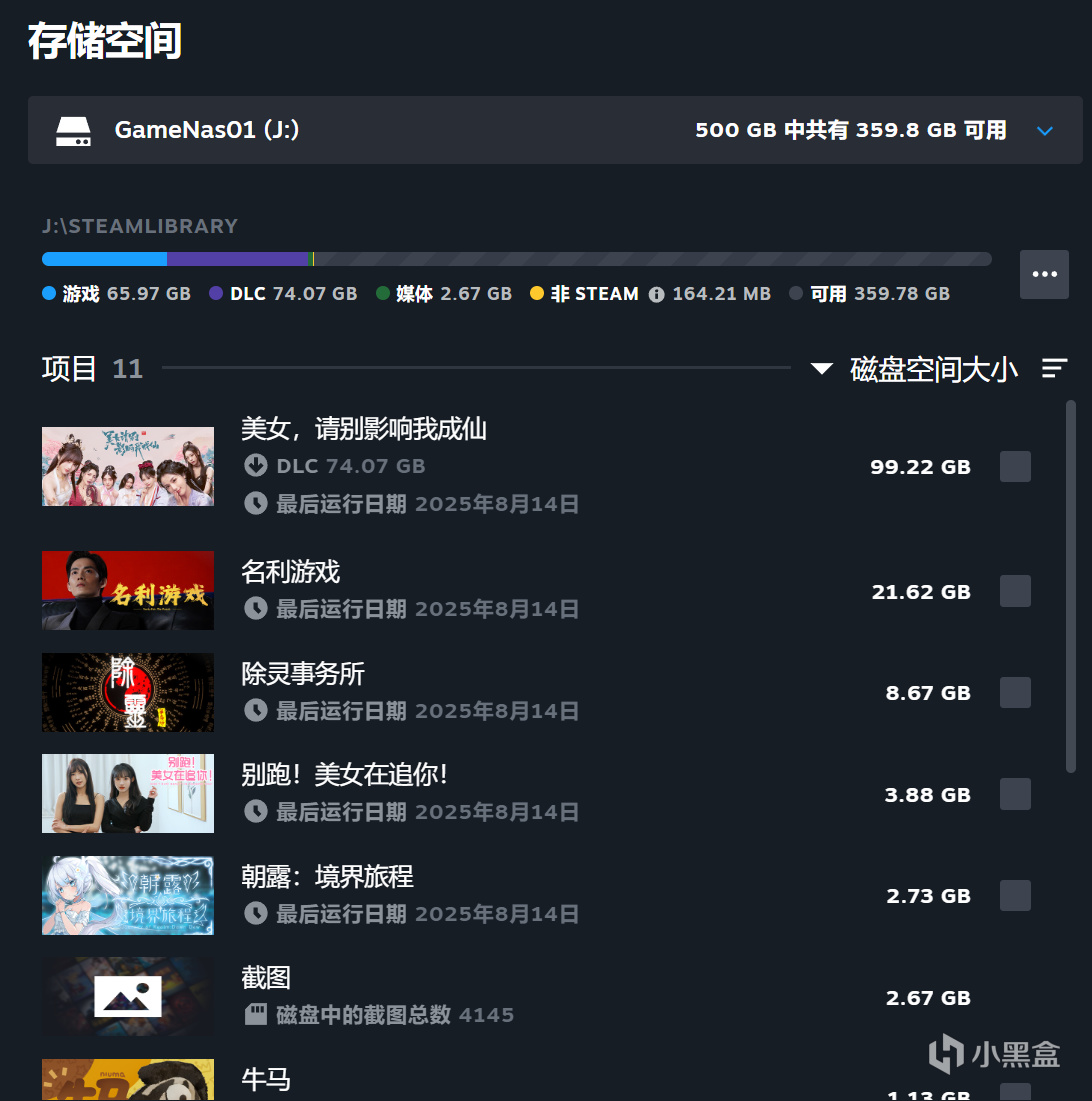Click the 500 GB 中共有 359.8 GB 可用 text
Viewport: 1092px width, 1101px height.
pyautogui.click(x=850, y=130)
